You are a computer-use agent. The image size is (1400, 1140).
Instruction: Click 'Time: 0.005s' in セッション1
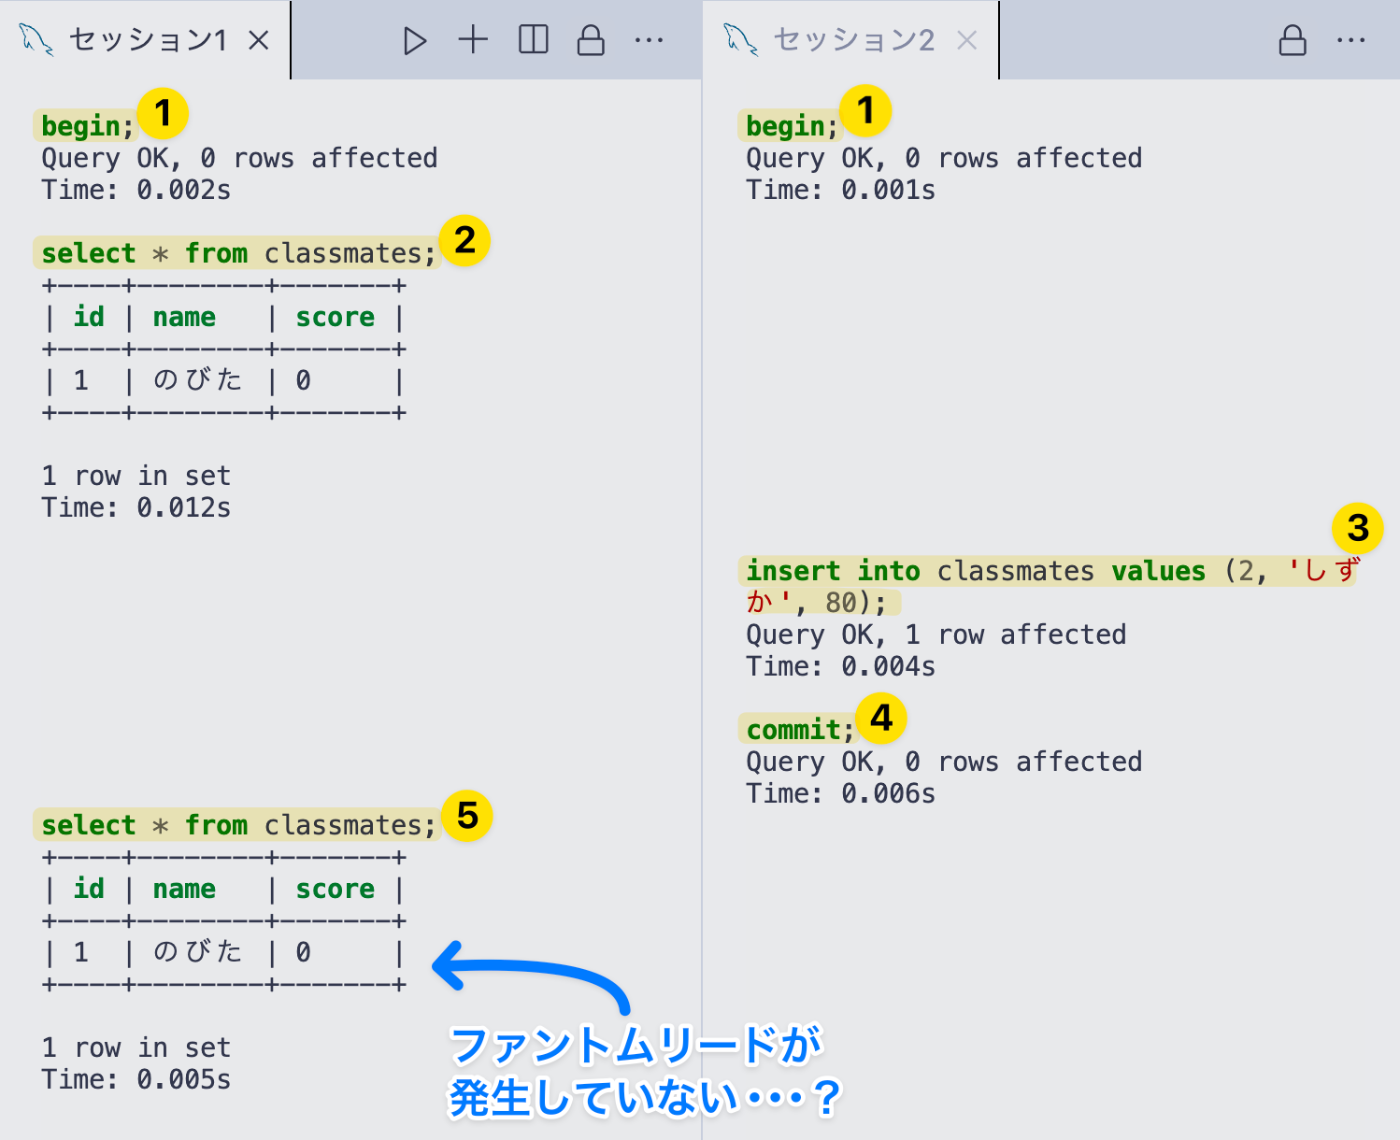[x=136, y=1080]
